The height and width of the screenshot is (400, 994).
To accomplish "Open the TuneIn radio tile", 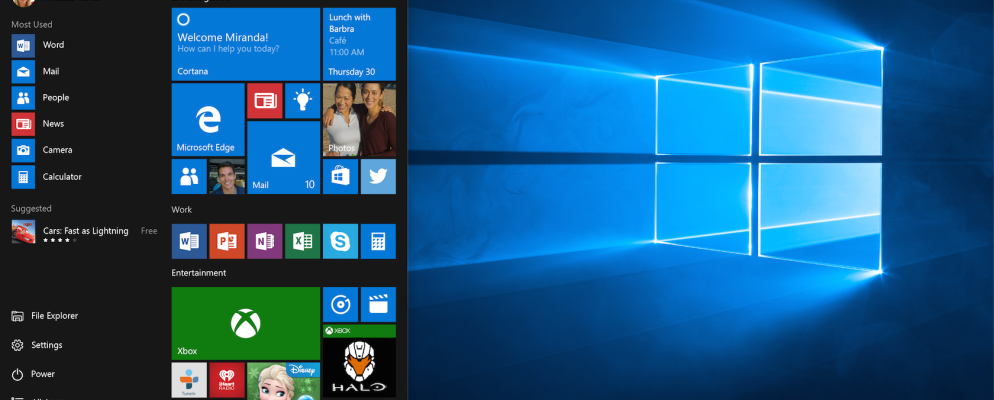I will pos(189,380).
